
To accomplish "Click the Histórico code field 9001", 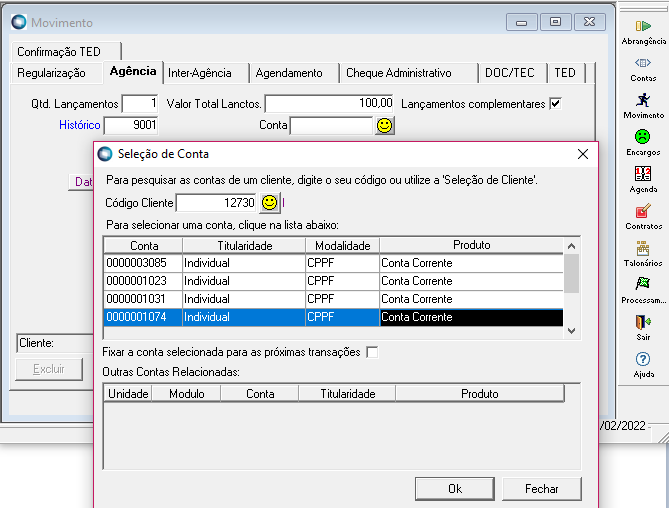I will point(131,125).
